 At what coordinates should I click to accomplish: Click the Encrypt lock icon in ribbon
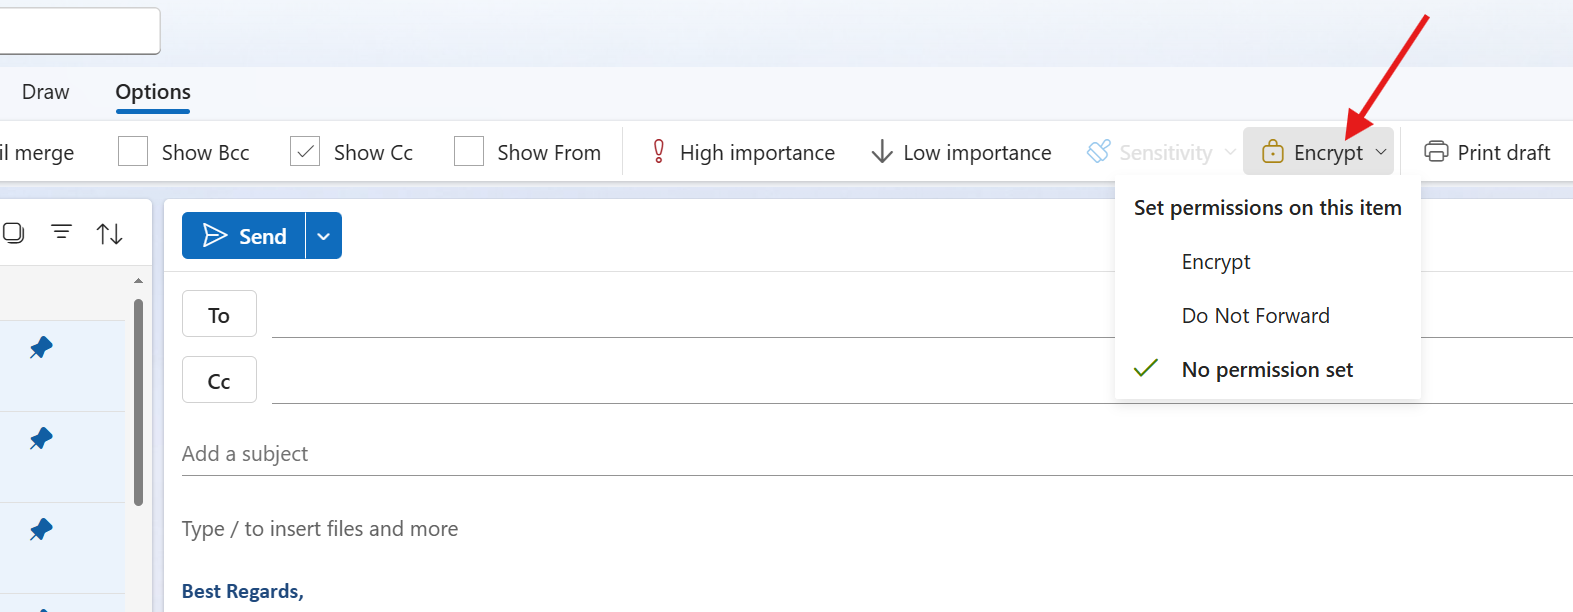(1272, 152)
